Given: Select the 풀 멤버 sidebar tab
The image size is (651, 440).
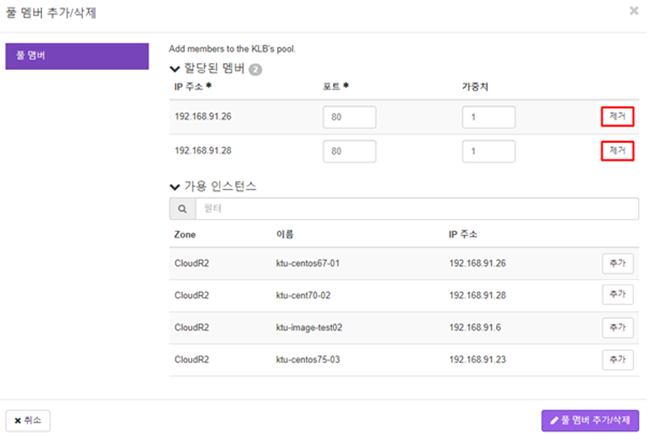Looking at the screenshot, I should 77,56.
